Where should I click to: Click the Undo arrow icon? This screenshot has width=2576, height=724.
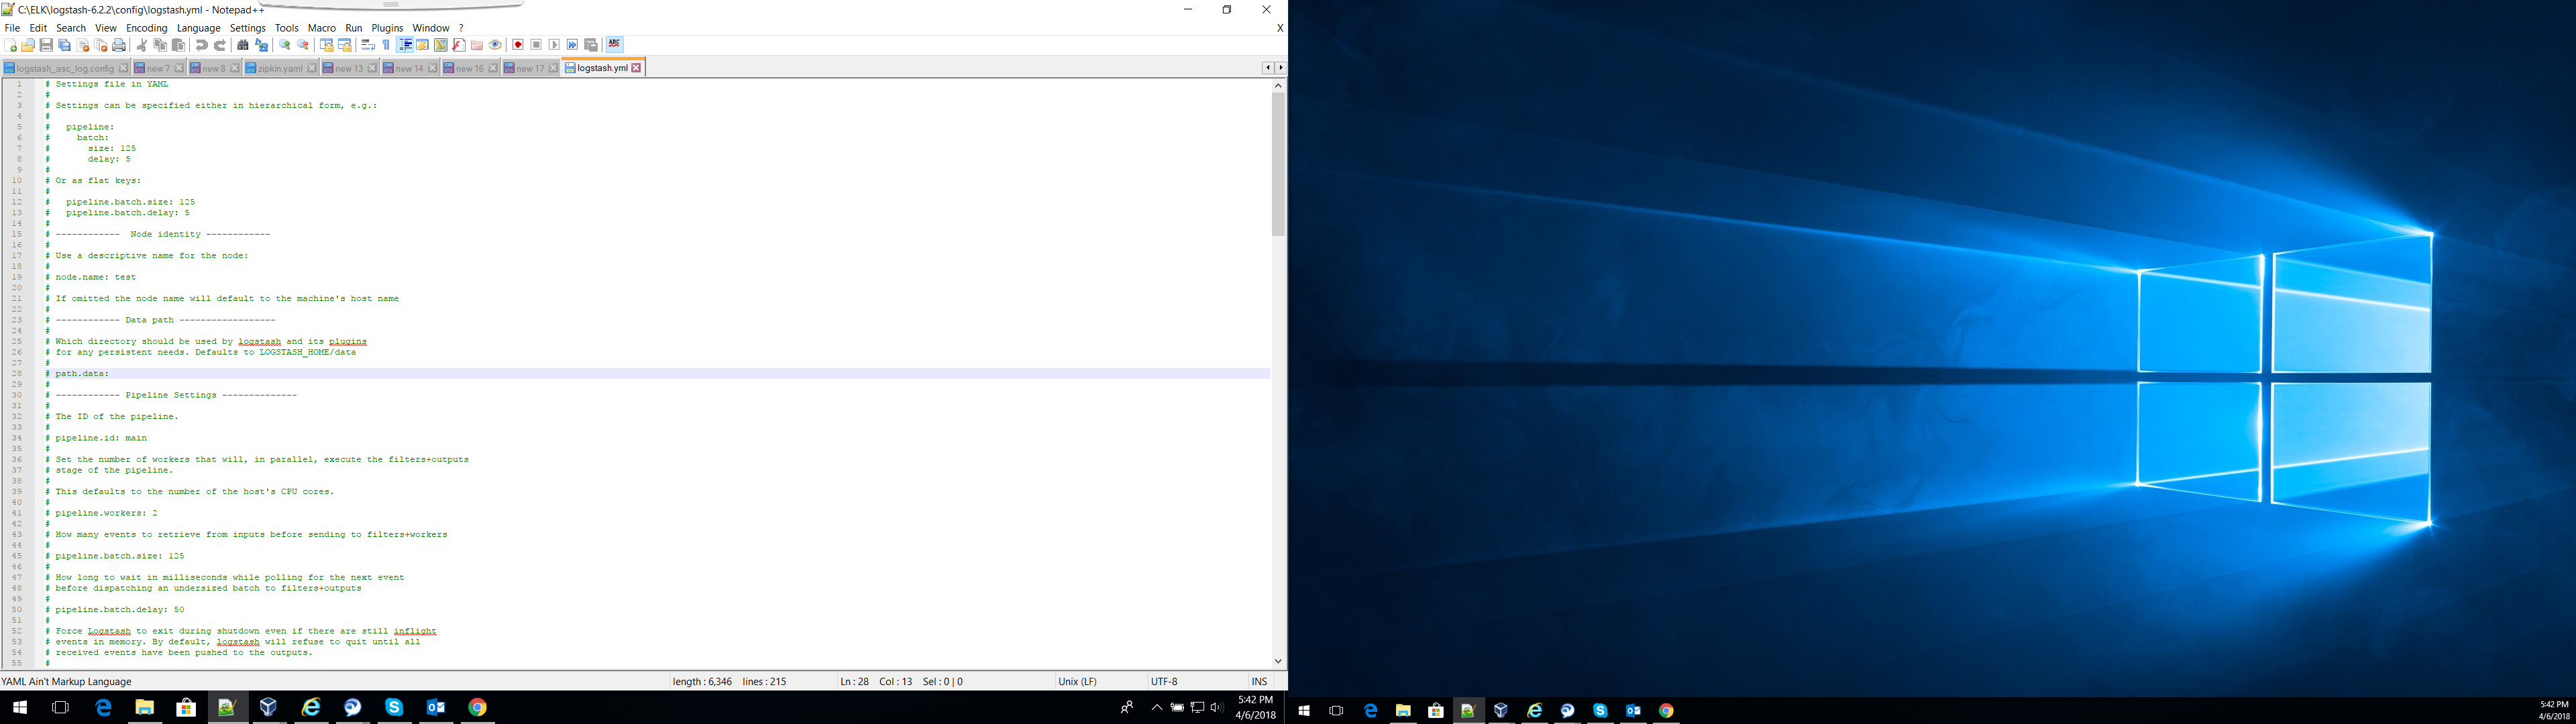[201, 45]
